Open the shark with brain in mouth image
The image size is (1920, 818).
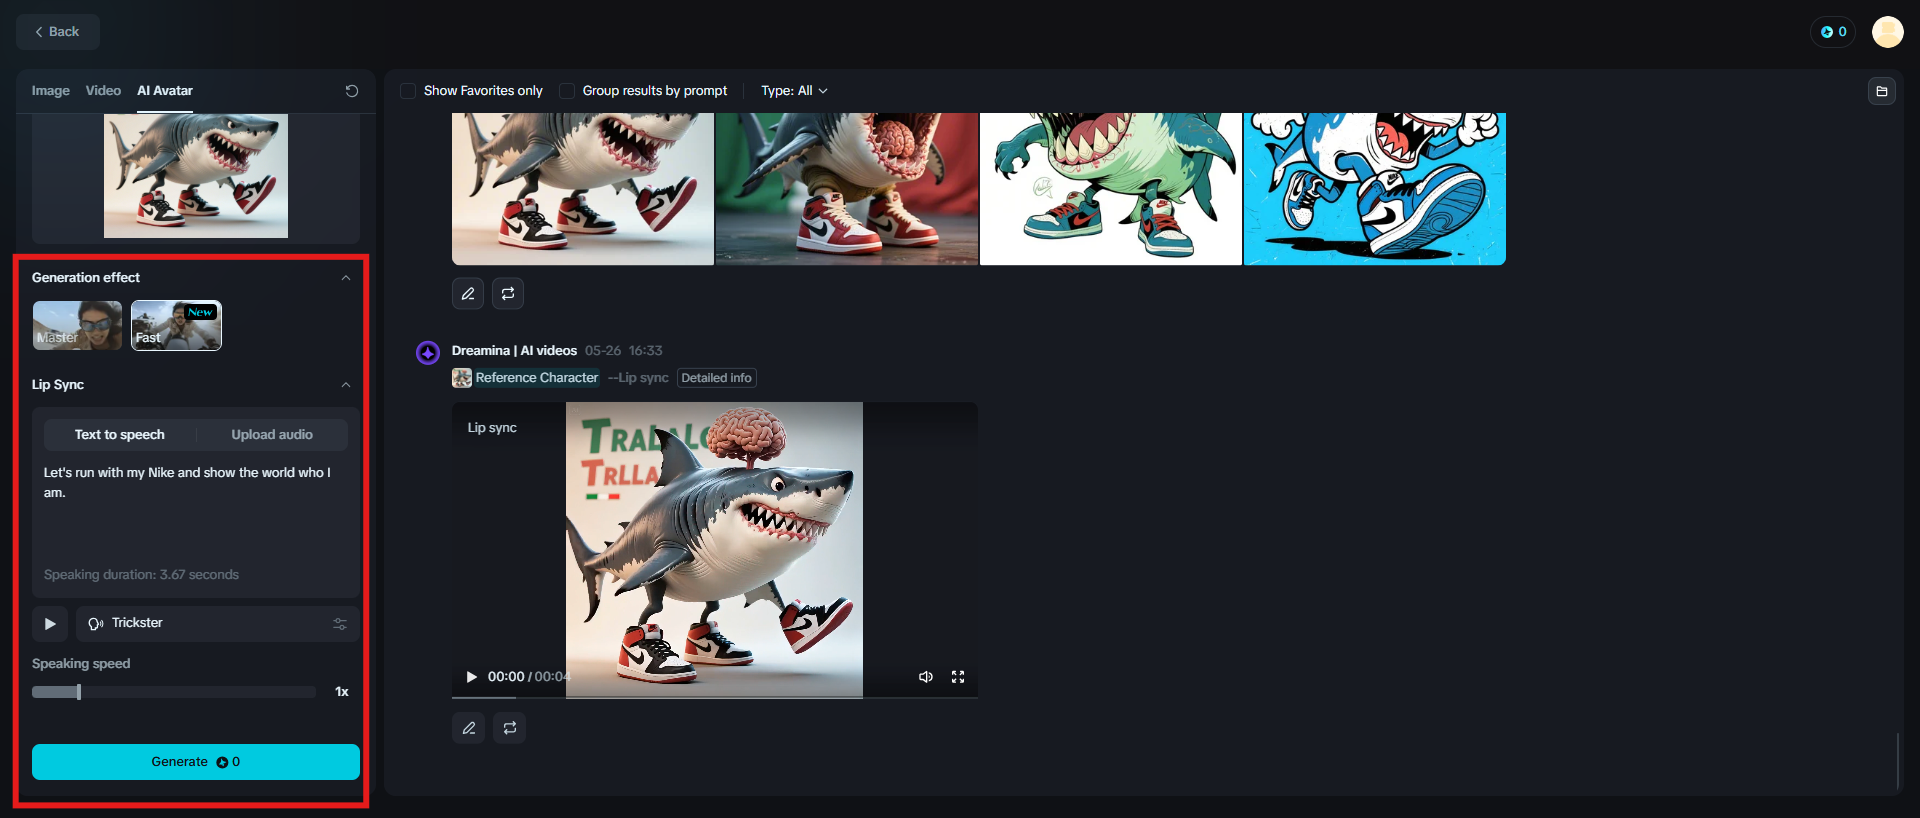pyautogui.click(x=847, y=189)
